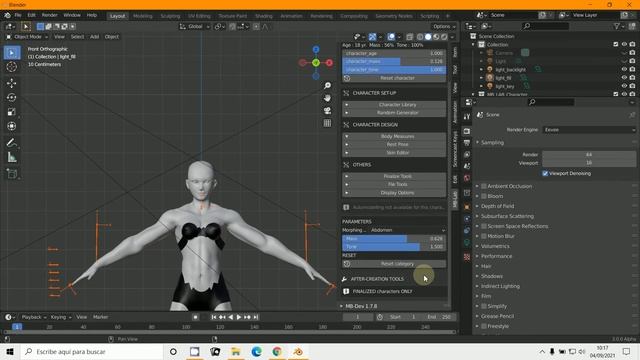640x360 pixels.
Task: Open the Display Options panel
Action: (394, 193)
